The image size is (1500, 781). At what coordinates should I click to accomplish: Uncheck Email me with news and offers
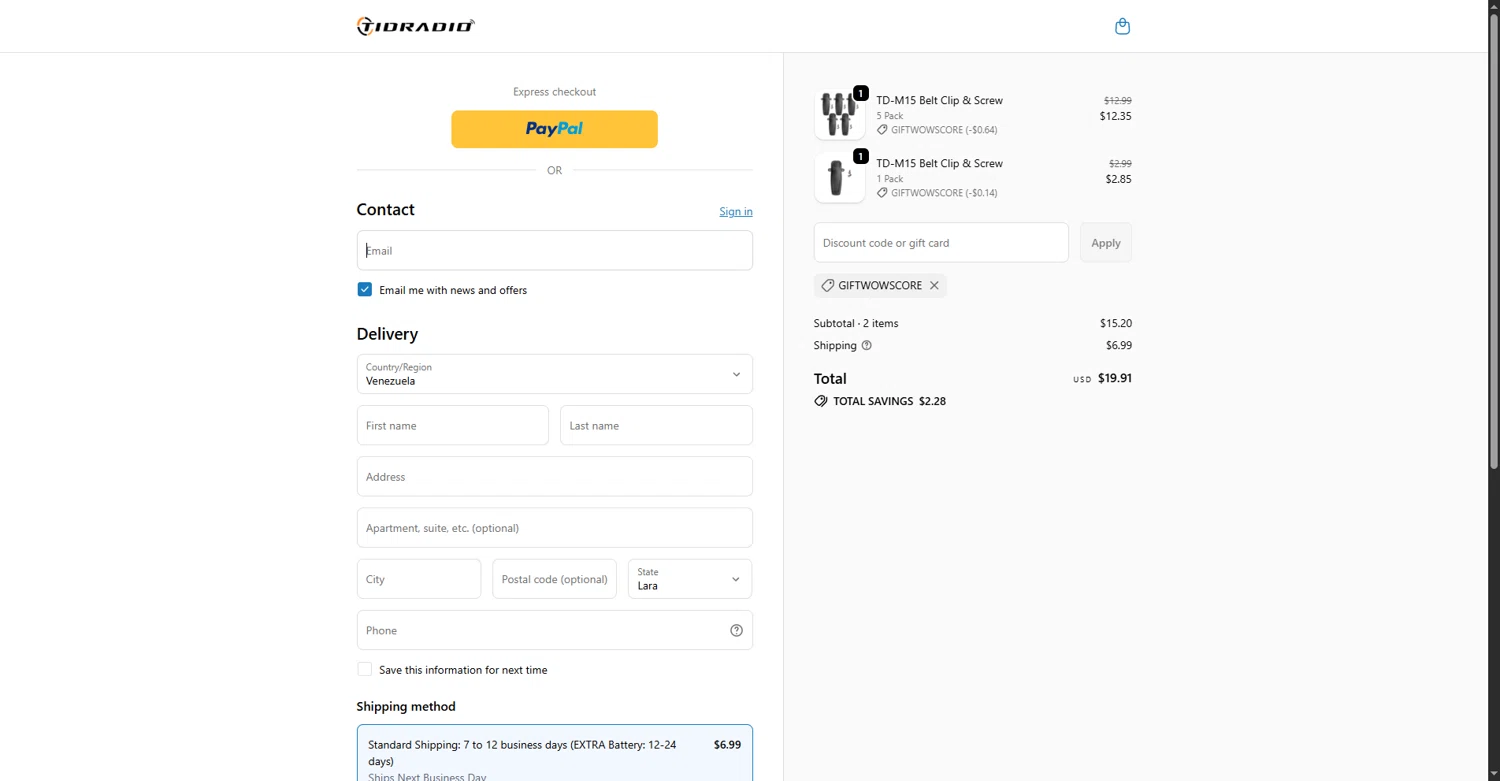point(365,290)
